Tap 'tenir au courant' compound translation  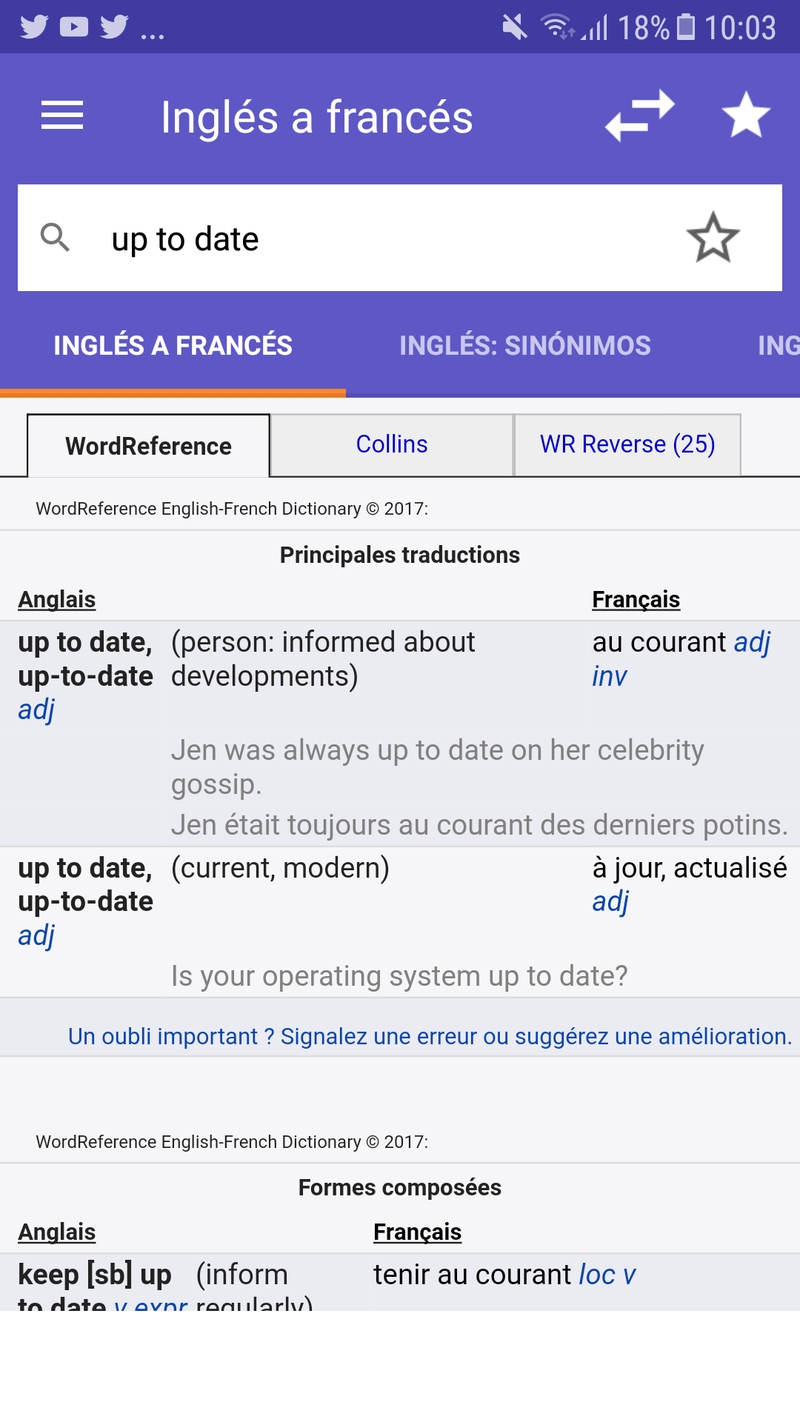coord(472,1274)
